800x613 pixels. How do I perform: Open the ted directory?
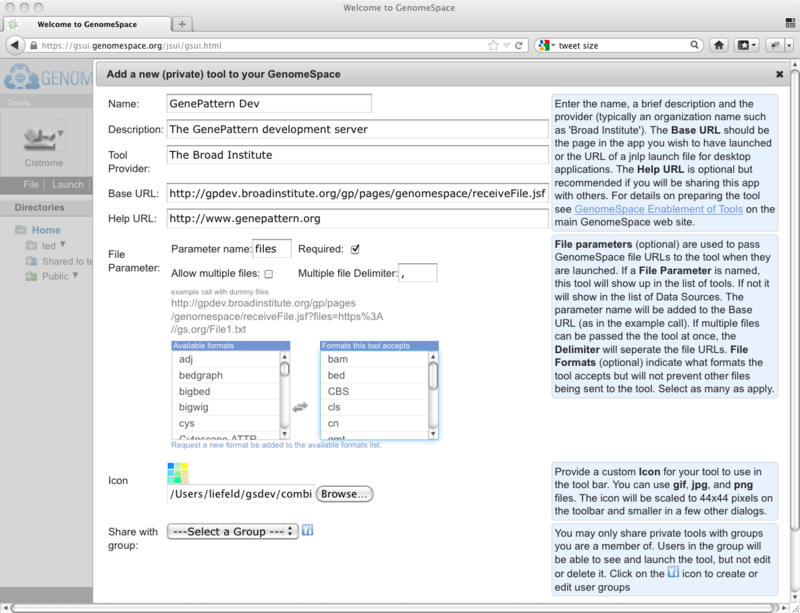[49, 246]
